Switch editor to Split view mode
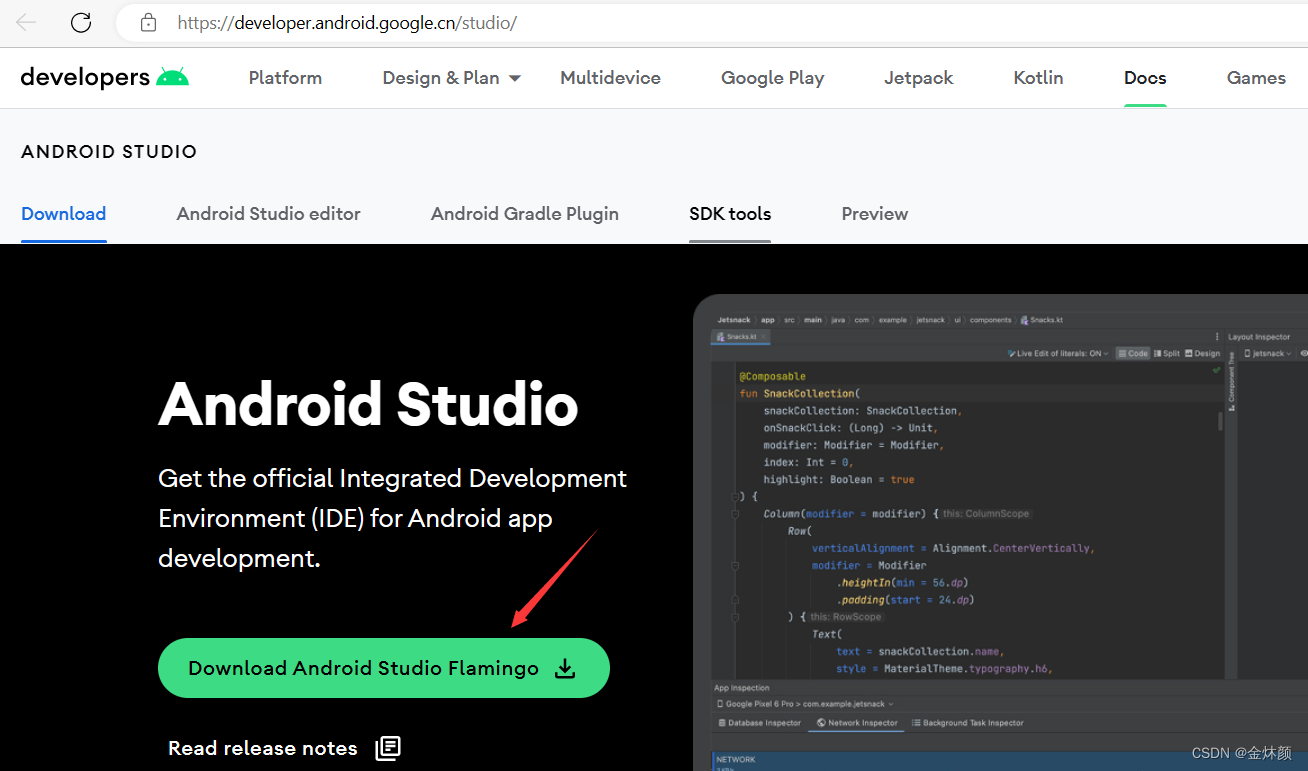This screenshot has height=771, width=1308. 1167,353
